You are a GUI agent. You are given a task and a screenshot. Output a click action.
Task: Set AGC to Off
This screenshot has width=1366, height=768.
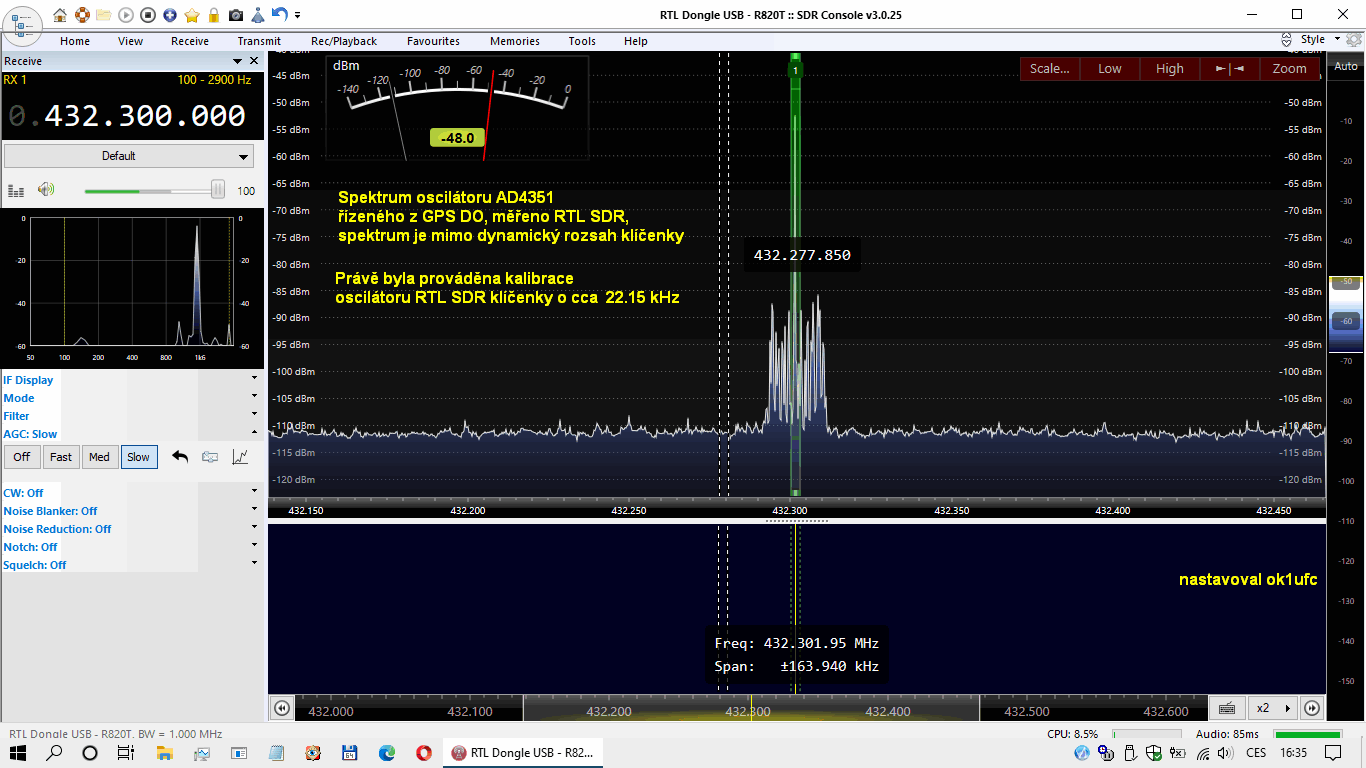22,457
